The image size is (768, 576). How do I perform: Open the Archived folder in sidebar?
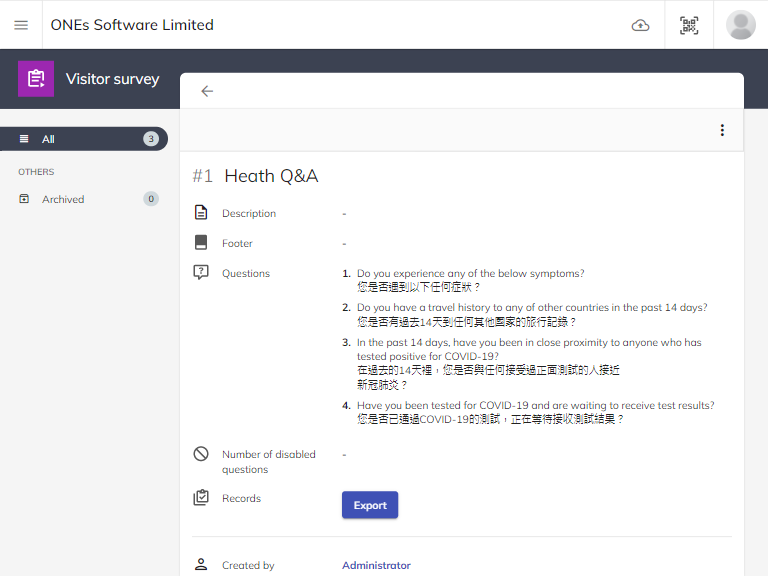63,199
